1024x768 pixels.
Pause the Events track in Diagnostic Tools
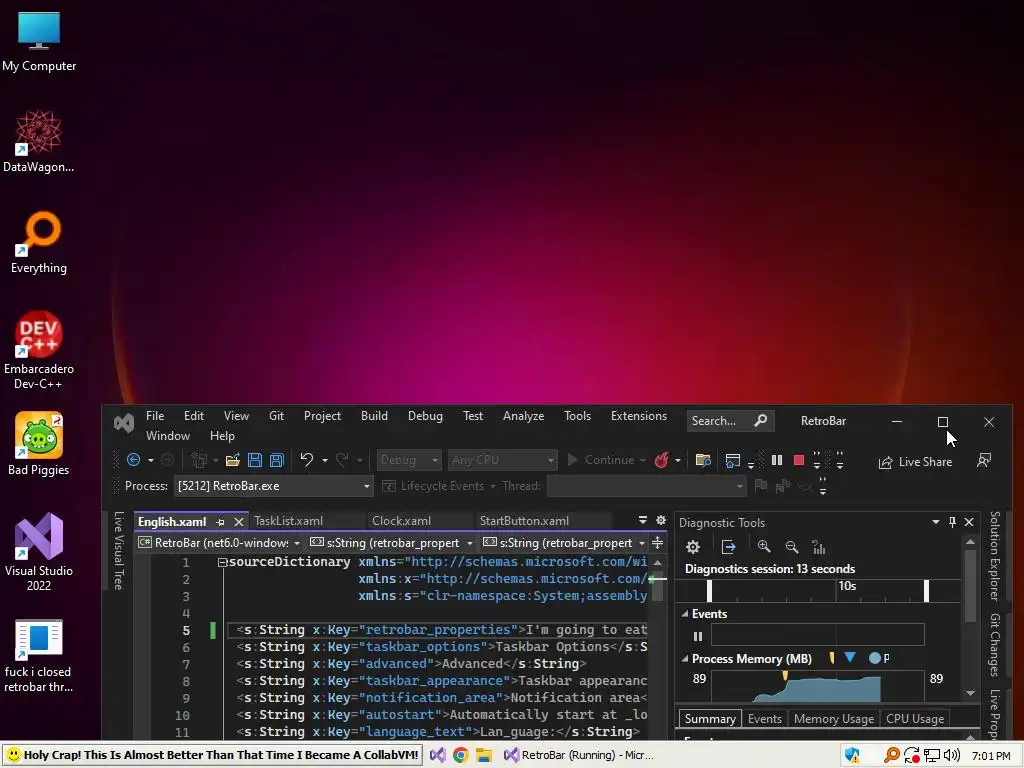click(x=697, y=636)
